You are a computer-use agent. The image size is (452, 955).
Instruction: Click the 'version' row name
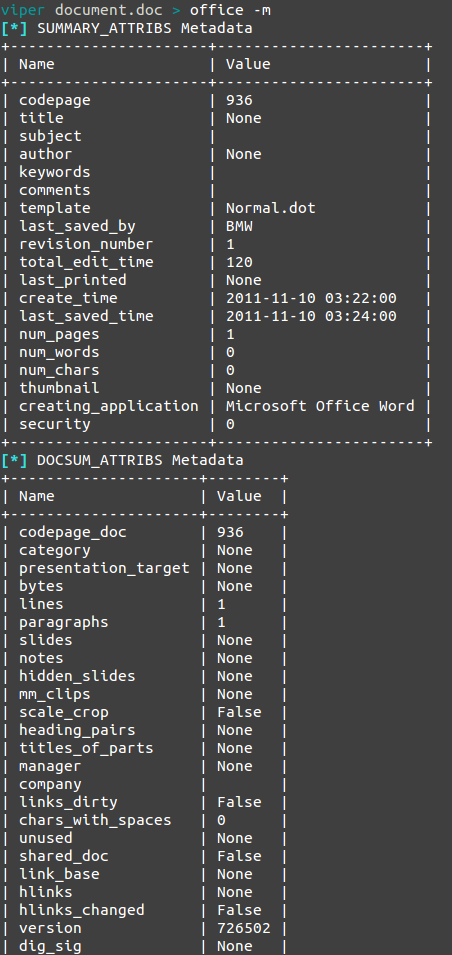[x=51, y=928]
